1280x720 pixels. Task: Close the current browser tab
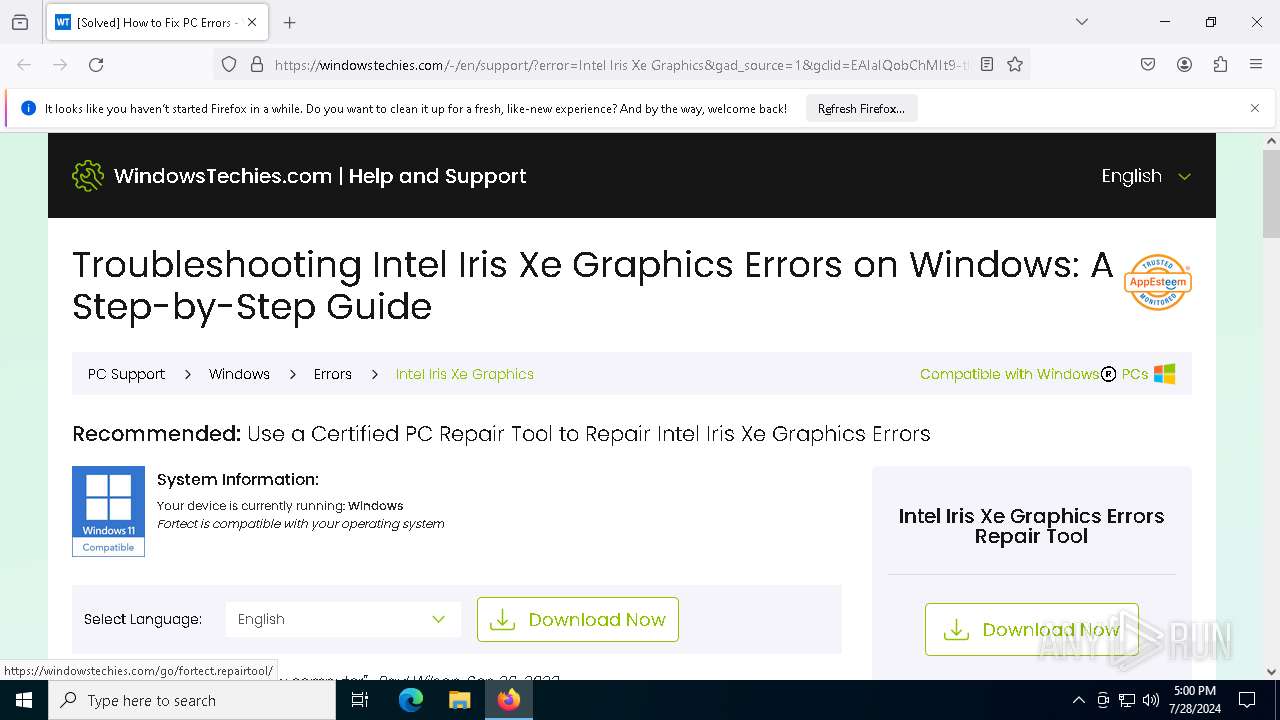click(252, 22)
